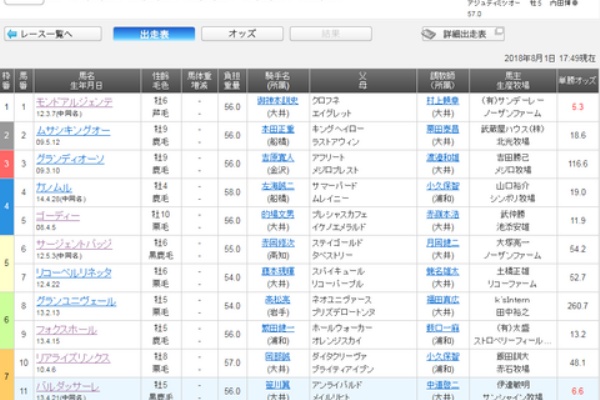Click jockey 的場文男 link
600x400 pixels.
(277, 214)
